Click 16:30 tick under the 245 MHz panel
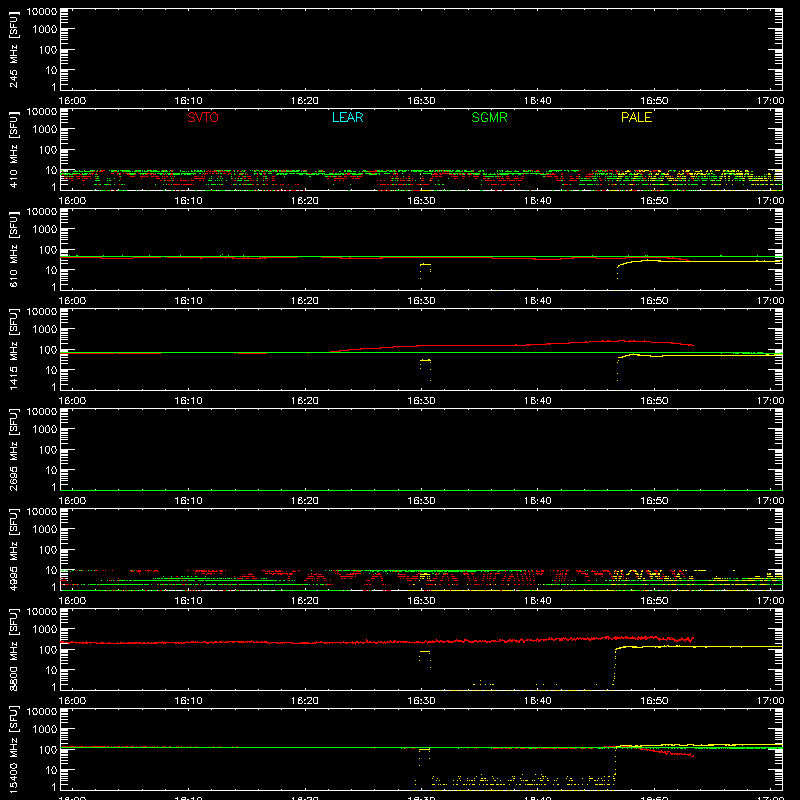 (421, 101)
